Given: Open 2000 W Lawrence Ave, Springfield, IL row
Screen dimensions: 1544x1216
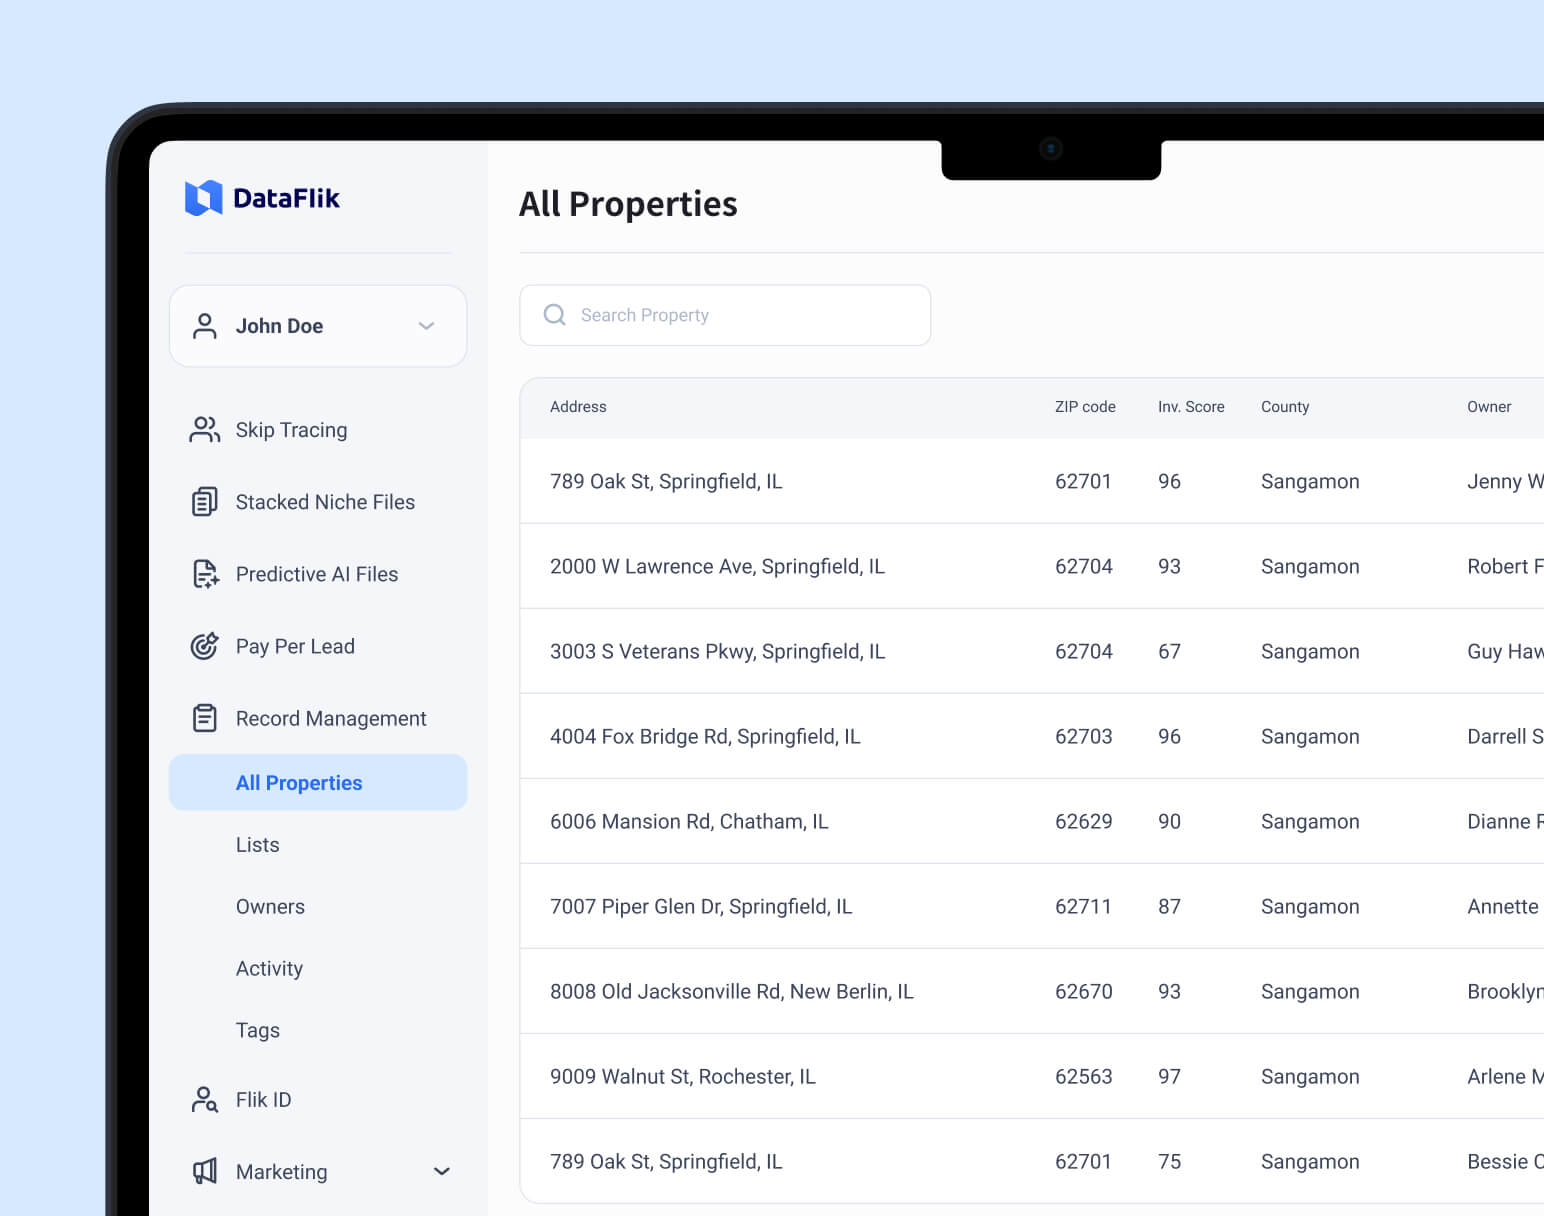Looking at the screenshot, I should point(1032,566).
